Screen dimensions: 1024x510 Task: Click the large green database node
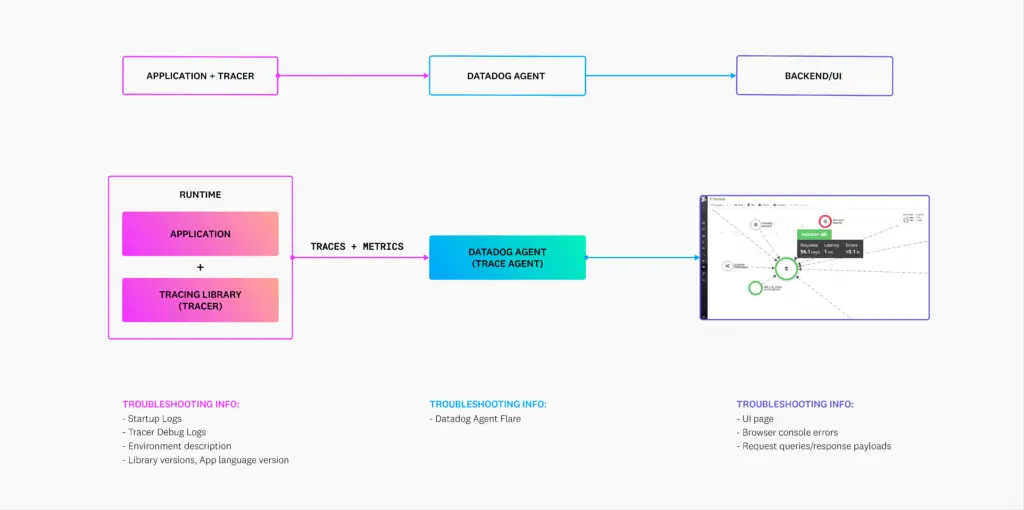(786, 268)
